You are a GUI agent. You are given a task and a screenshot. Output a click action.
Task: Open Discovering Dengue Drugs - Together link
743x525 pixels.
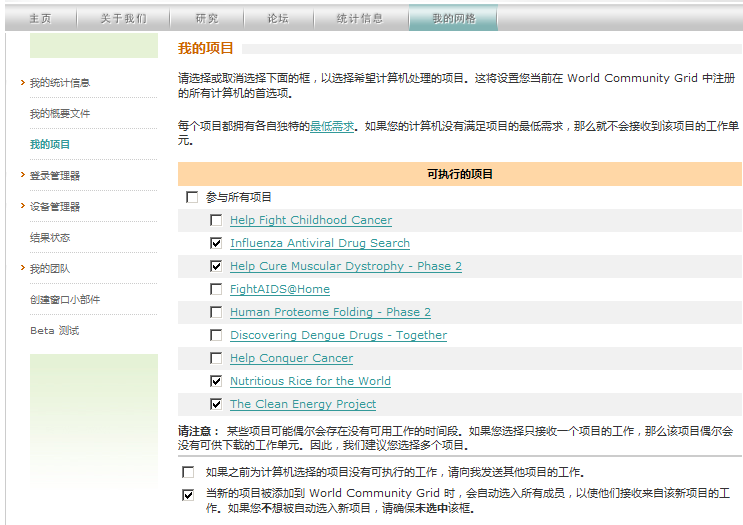coord(338,335)
